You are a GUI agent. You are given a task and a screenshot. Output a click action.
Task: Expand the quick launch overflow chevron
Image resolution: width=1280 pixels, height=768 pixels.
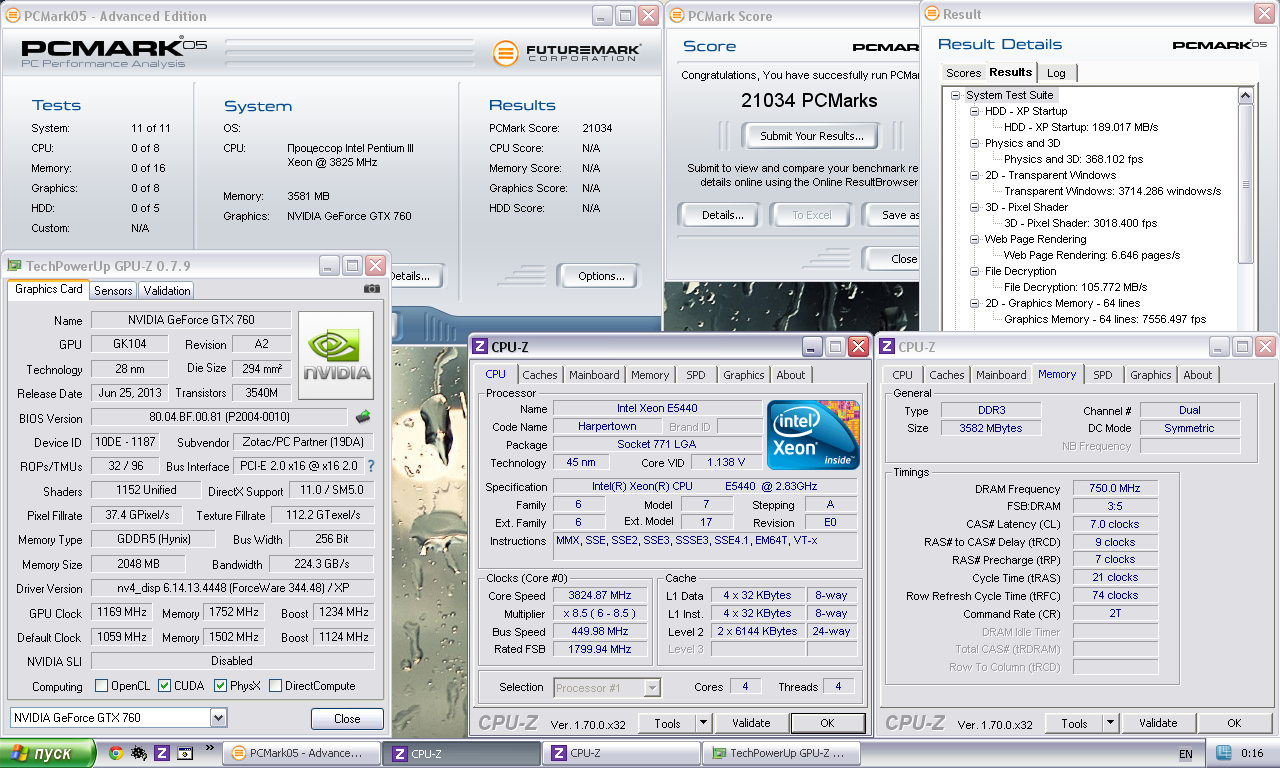(210, 748)
